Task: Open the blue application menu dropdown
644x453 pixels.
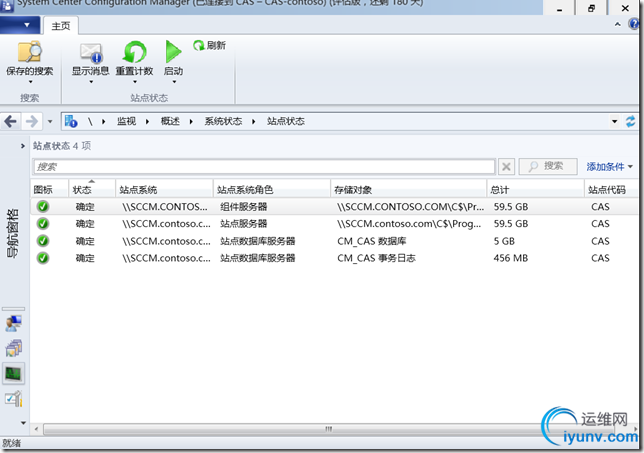Action: 20,25
